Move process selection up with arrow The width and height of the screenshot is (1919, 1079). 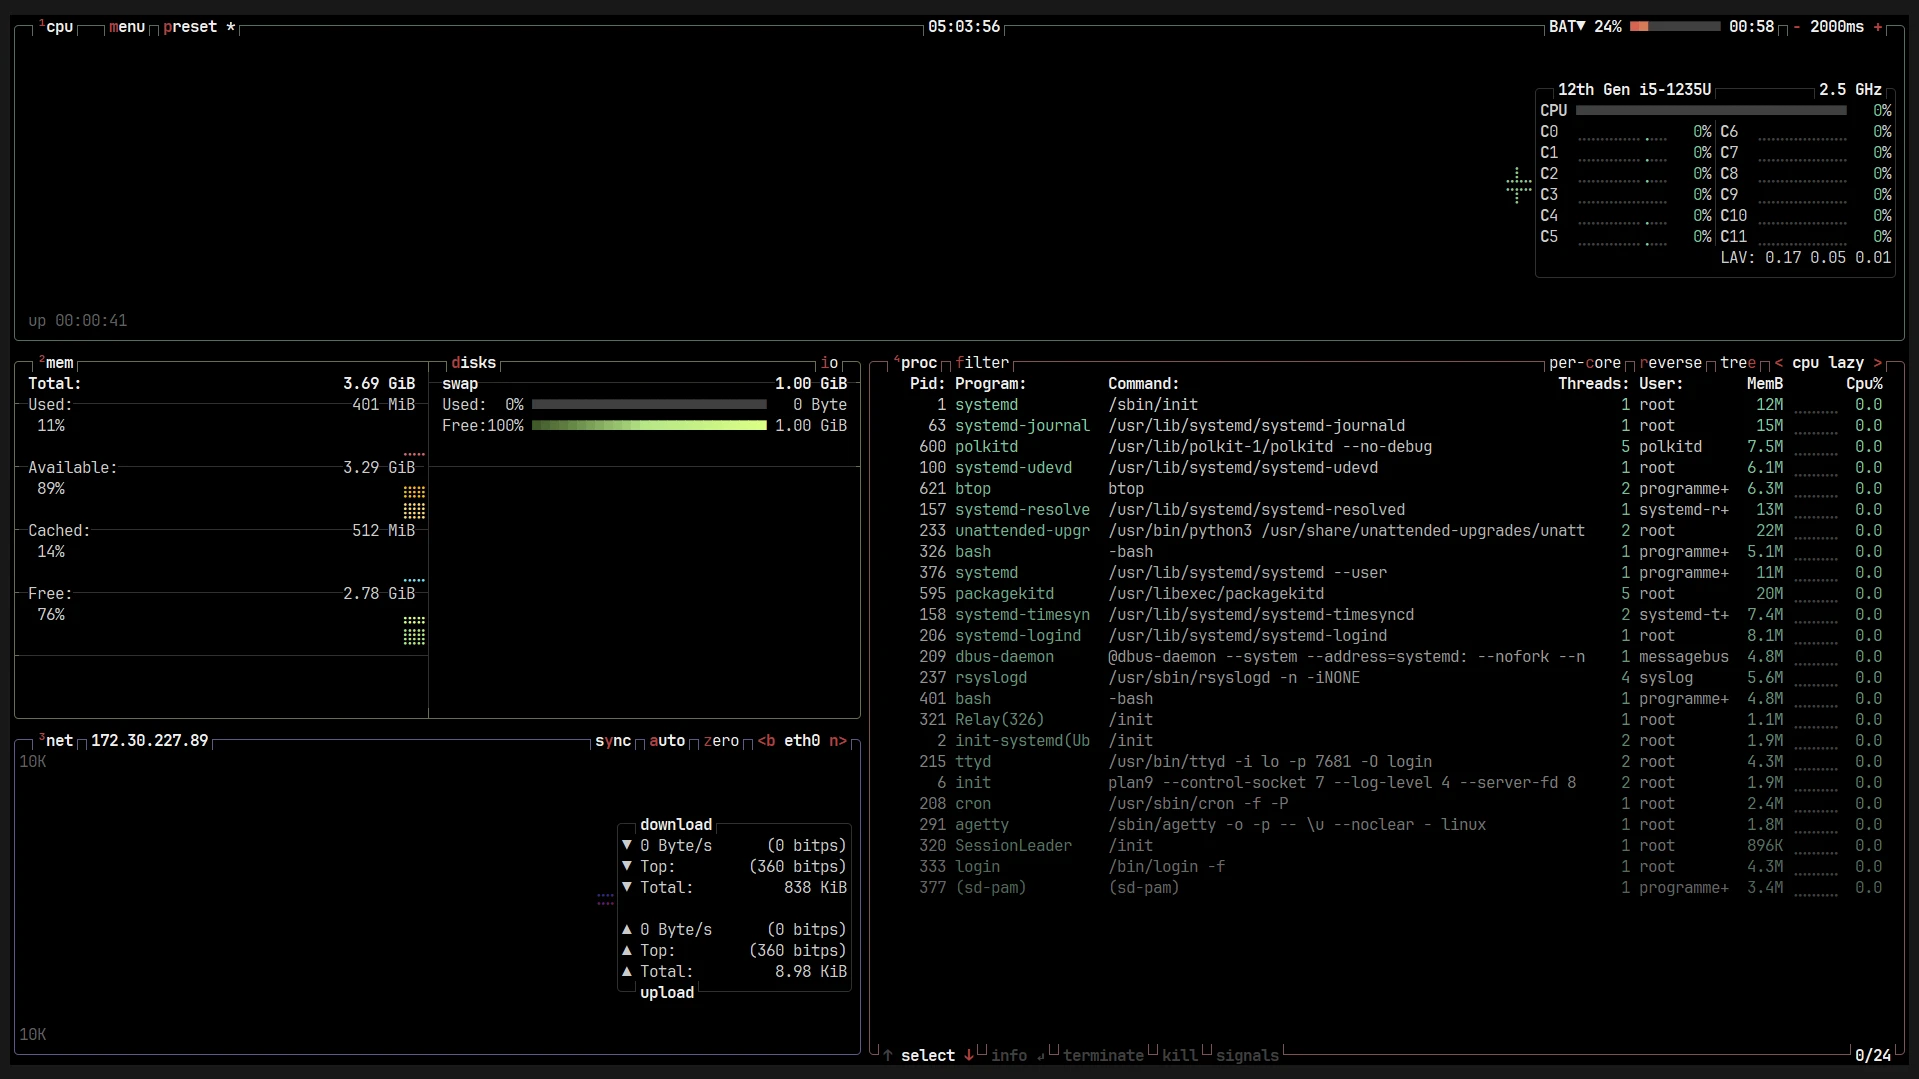887,1055
